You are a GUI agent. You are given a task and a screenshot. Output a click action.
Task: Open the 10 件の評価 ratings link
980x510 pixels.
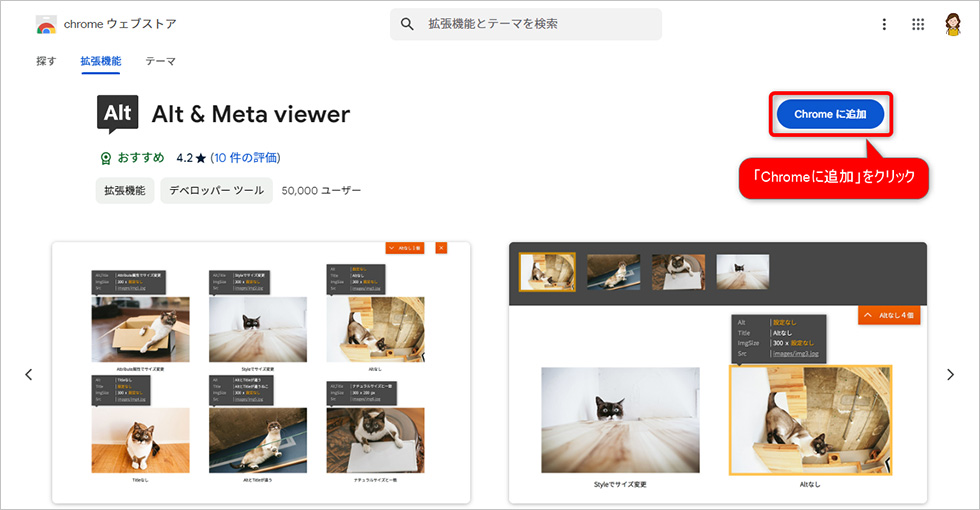click(245, 158)
